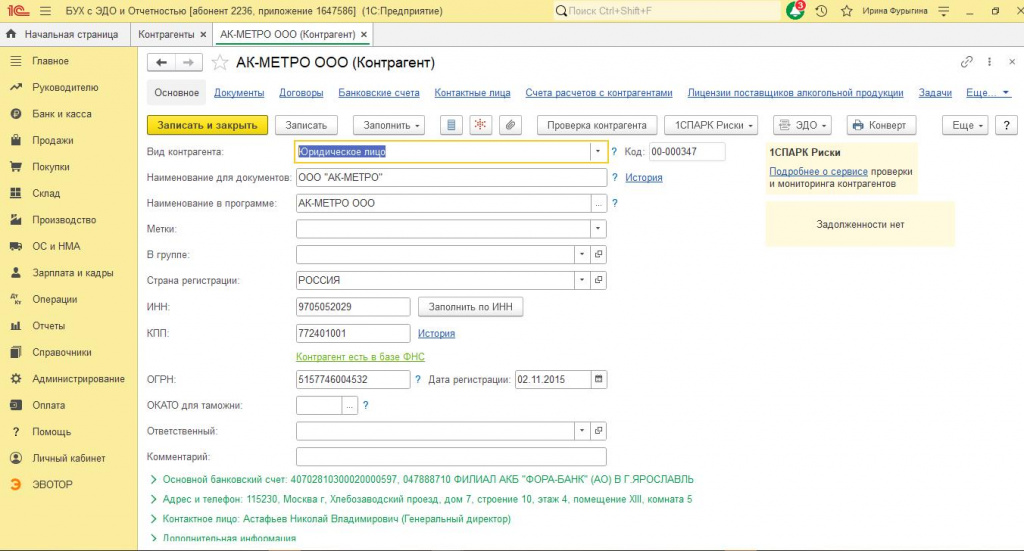Open the main menu hamburger icon
The image size is (1024, 551).
45,11
